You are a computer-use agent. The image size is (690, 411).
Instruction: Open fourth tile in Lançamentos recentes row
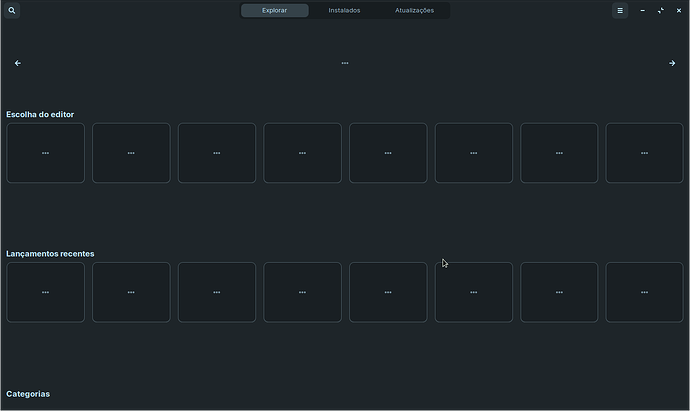click(x=302, y=292)
